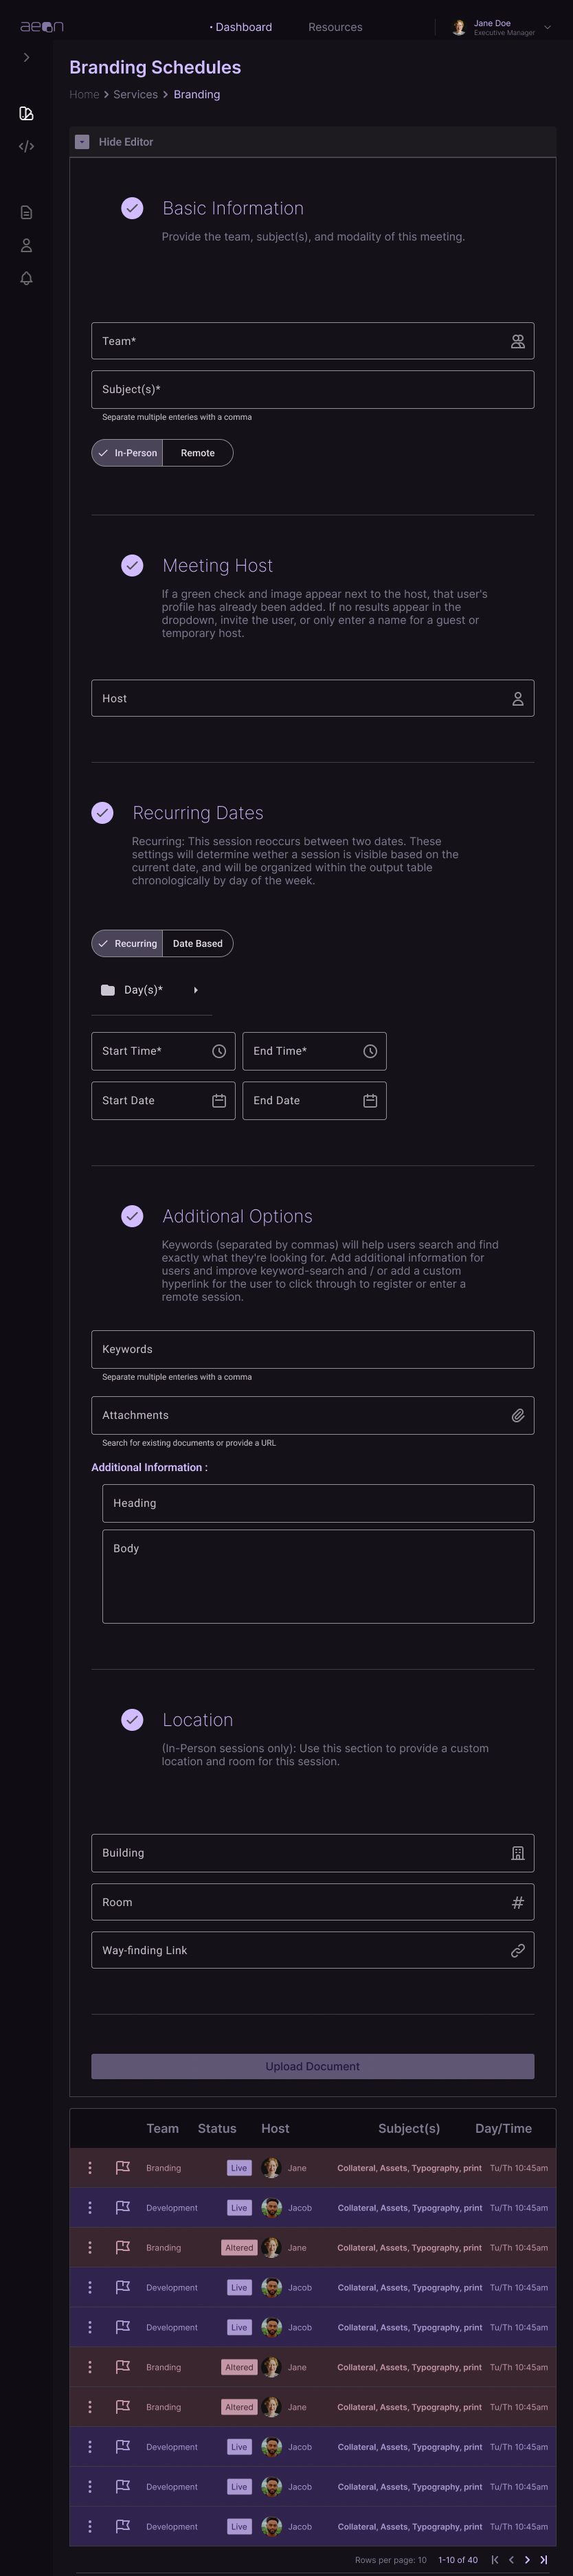This screenshot has height=2576, width=573.
Task: Click flag icon on Branding Live row
Action: coord(123,2168)
